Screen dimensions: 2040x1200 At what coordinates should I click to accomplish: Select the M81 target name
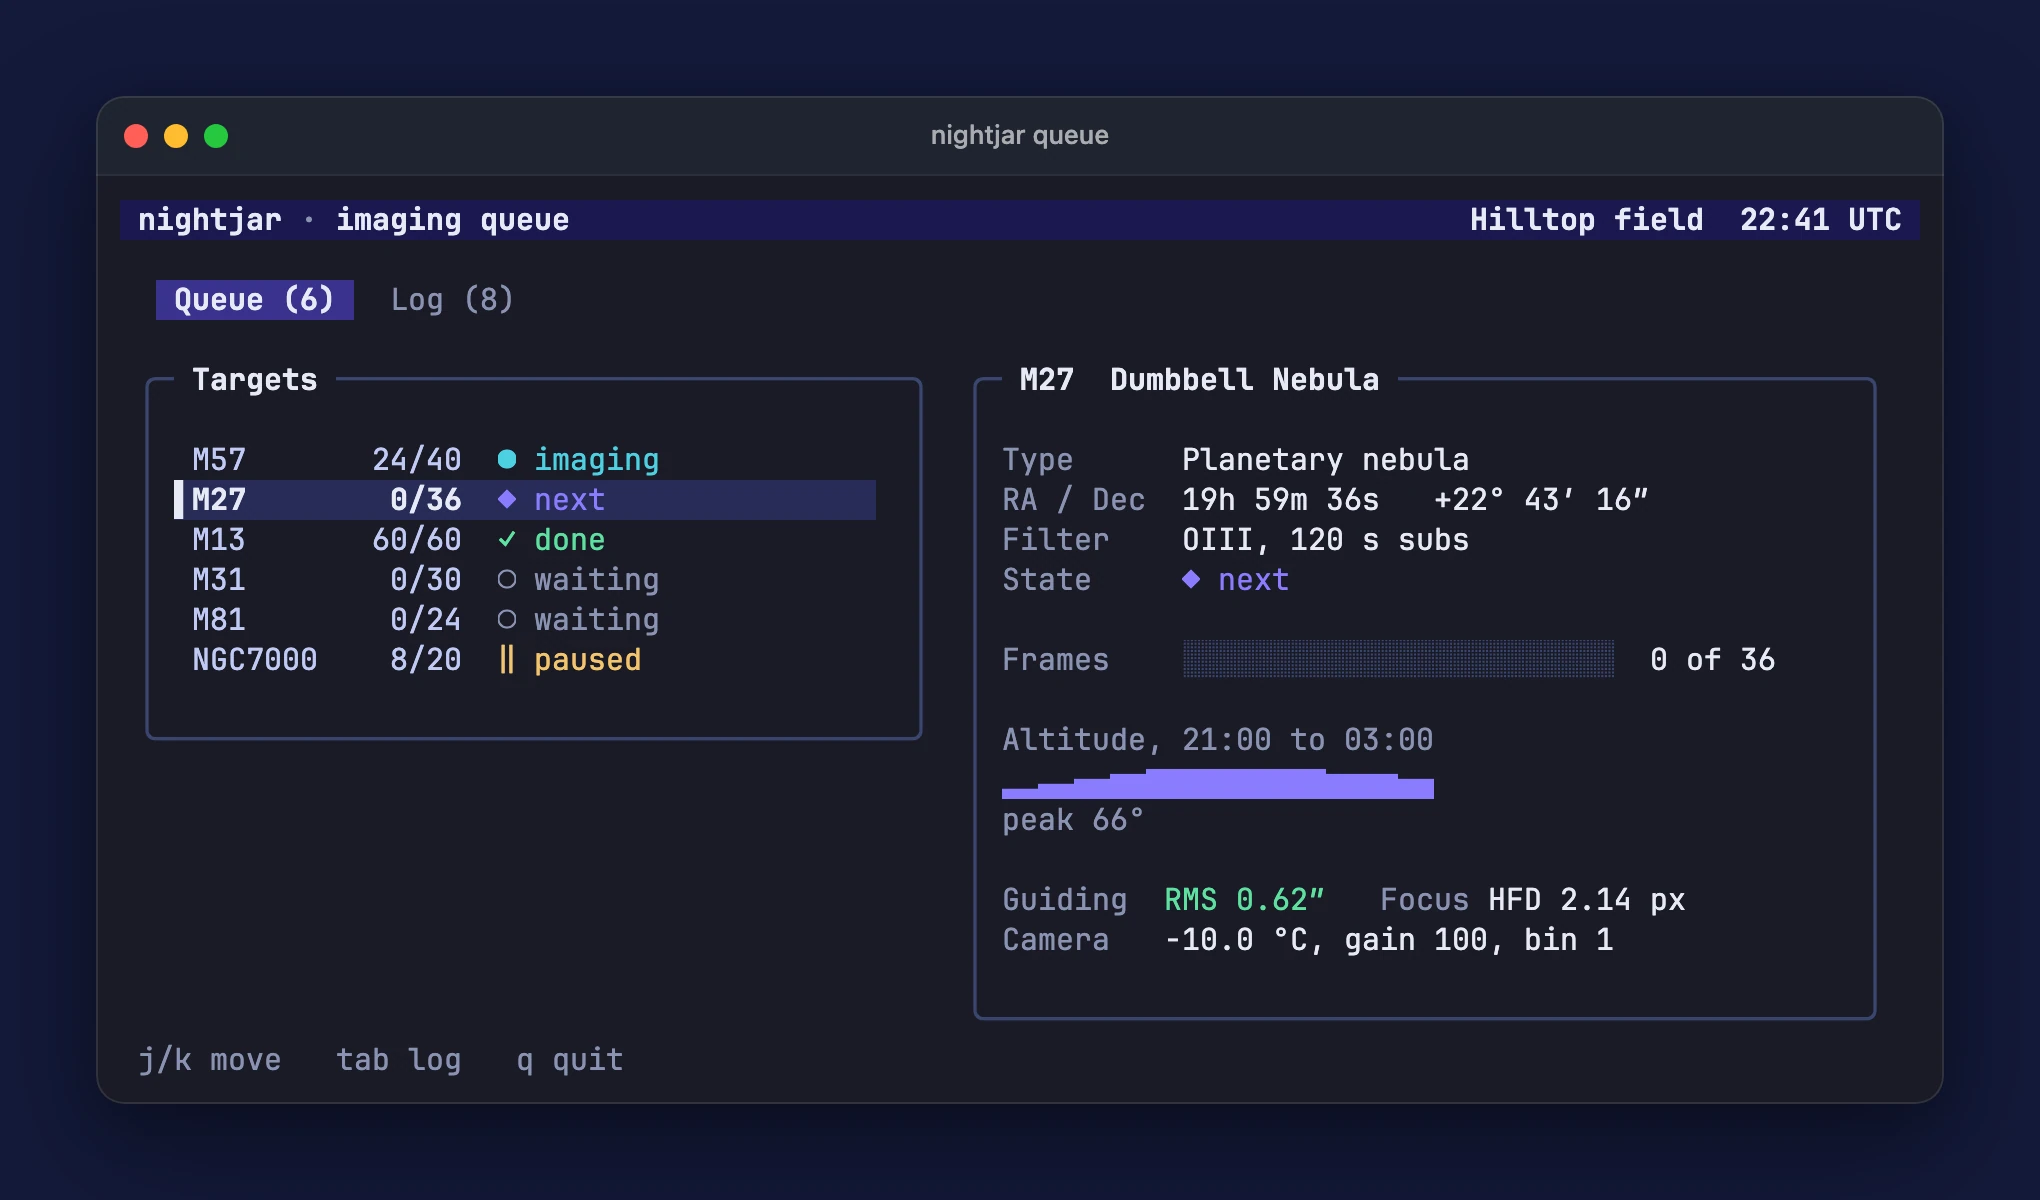click(219, 619)
